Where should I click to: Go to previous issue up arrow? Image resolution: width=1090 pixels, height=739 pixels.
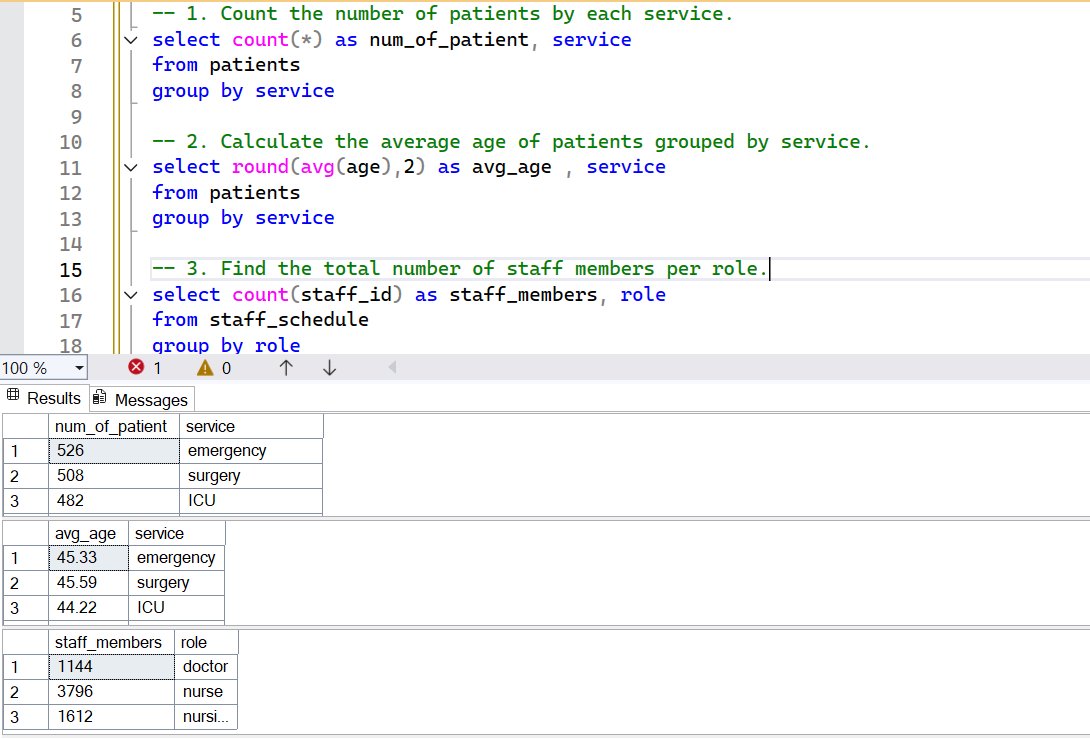(x=286, y=368)
